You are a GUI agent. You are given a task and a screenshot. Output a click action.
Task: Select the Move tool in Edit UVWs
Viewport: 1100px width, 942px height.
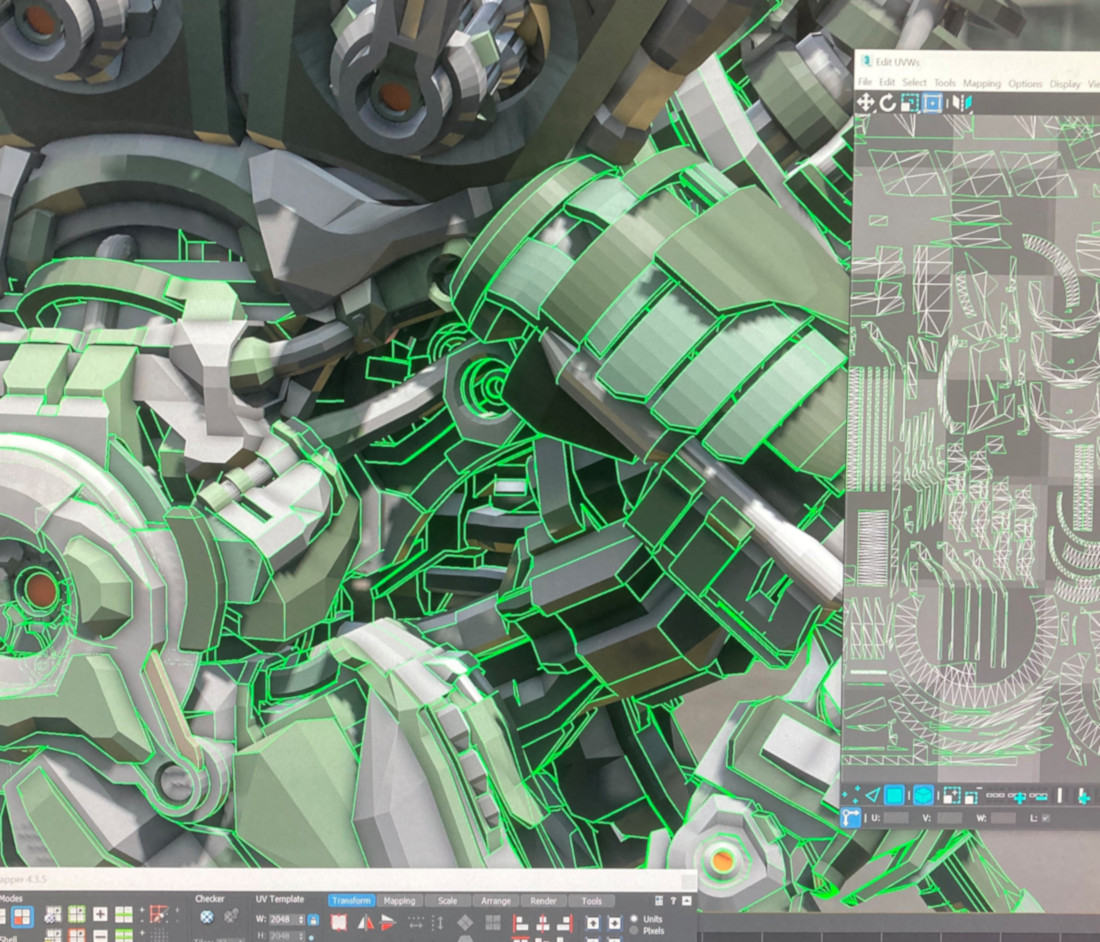[x=866, y=103]
